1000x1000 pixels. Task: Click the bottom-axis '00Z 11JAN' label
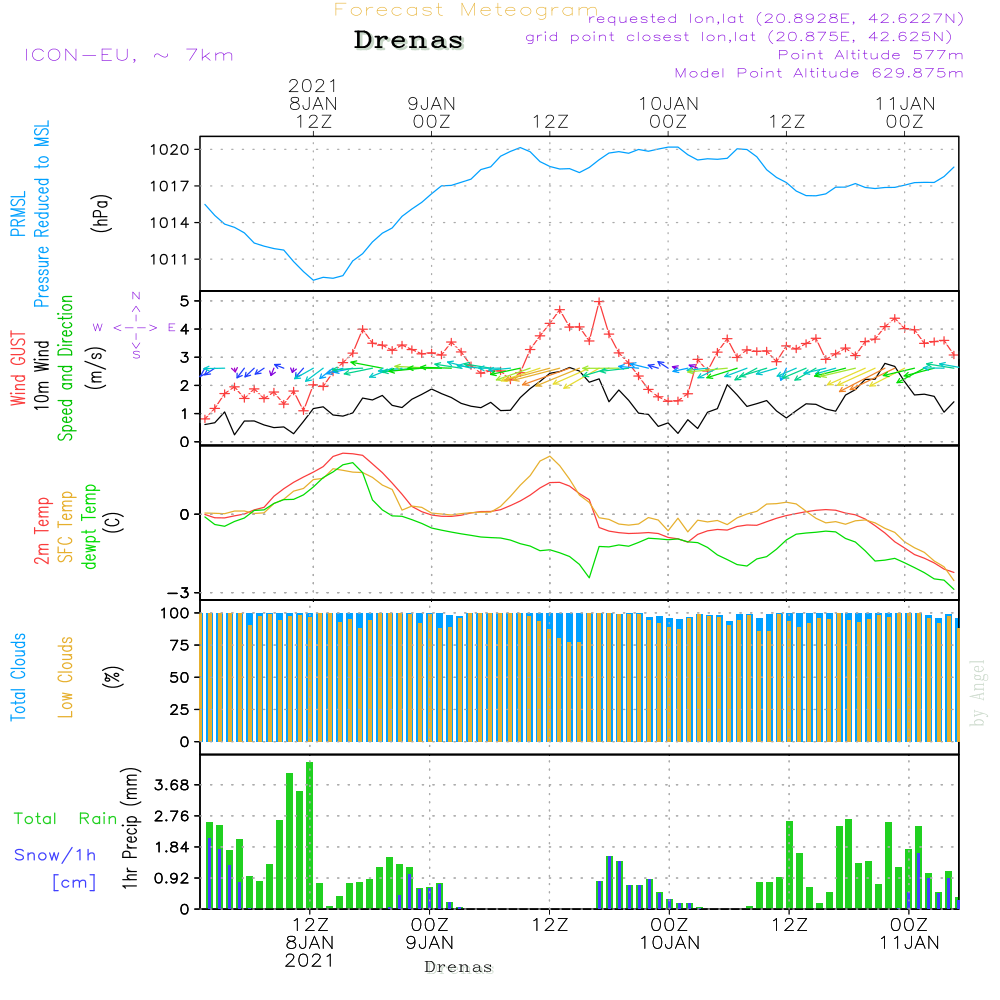pos(909,934)
